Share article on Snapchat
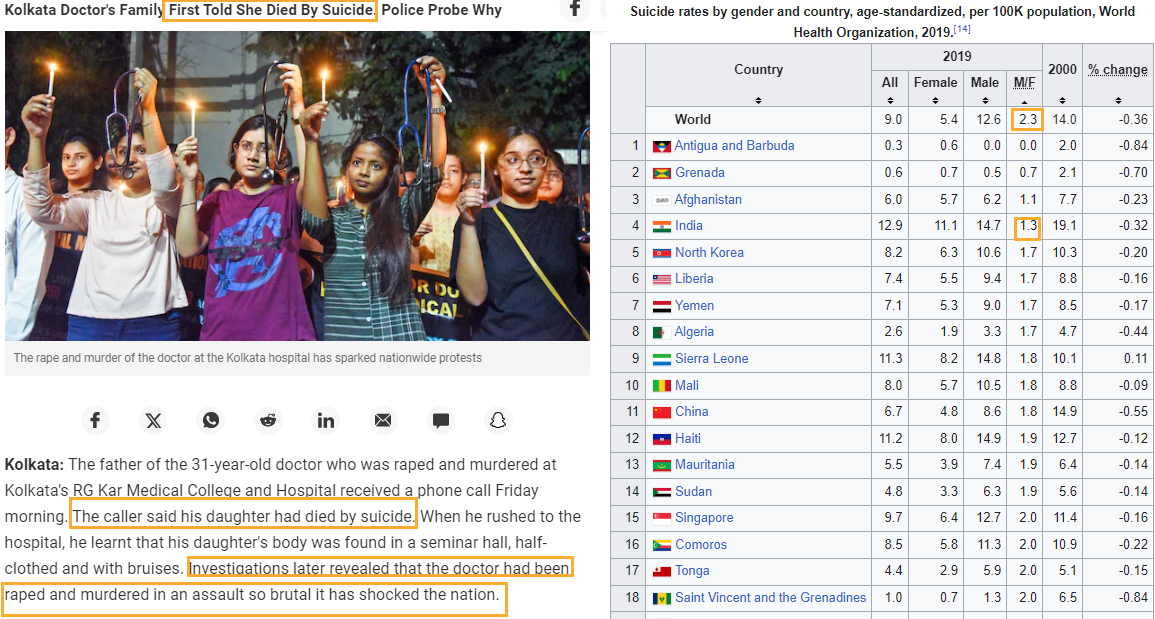Viewport: 1155px width, 619px height. [x=499, y=421]
